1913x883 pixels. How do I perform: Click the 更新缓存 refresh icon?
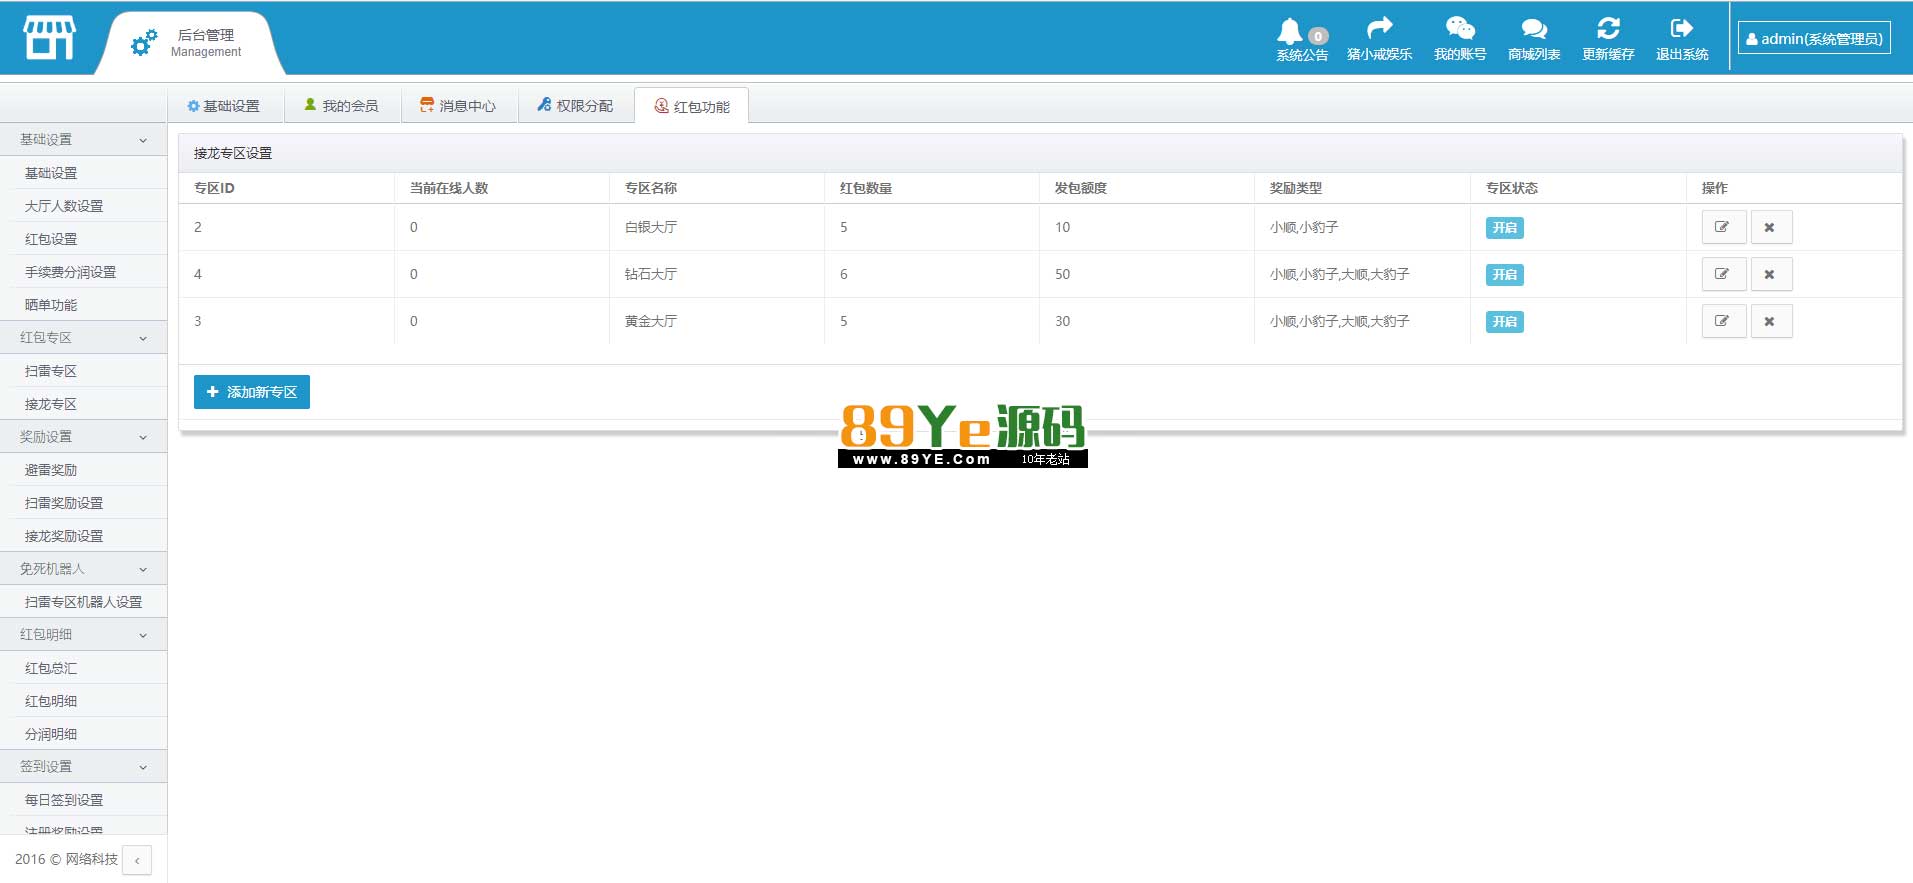tap(1608, 28)
